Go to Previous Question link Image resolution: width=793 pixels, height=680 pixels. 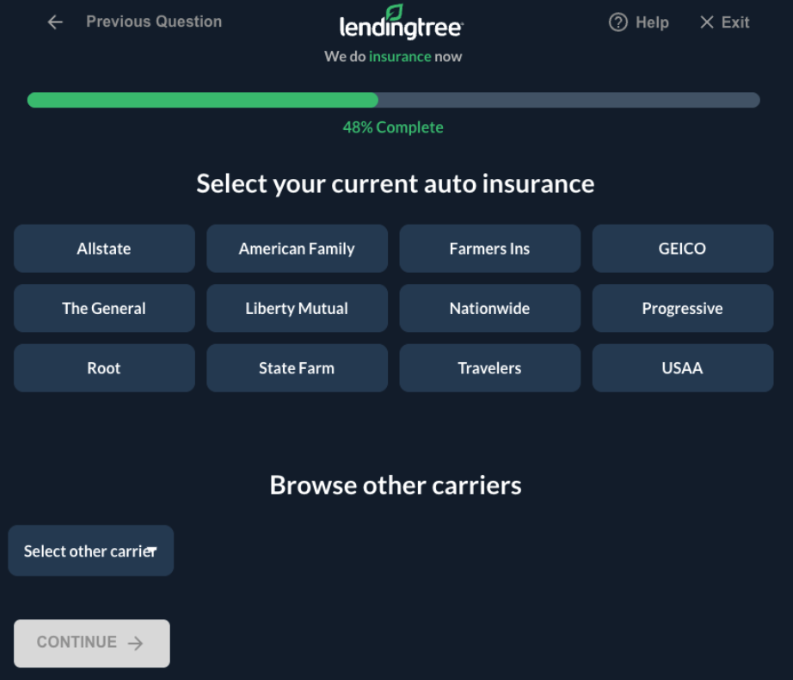point(154,21)
